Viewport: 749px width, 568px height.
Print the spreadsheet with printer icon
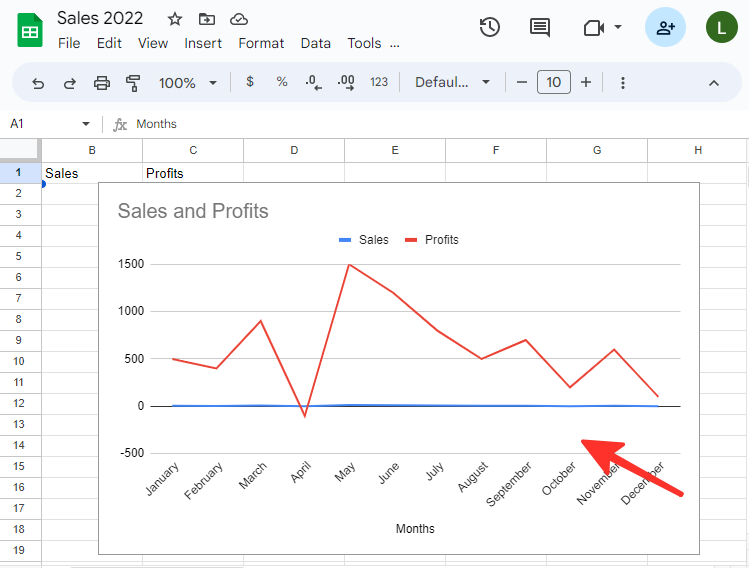point(101,83)
